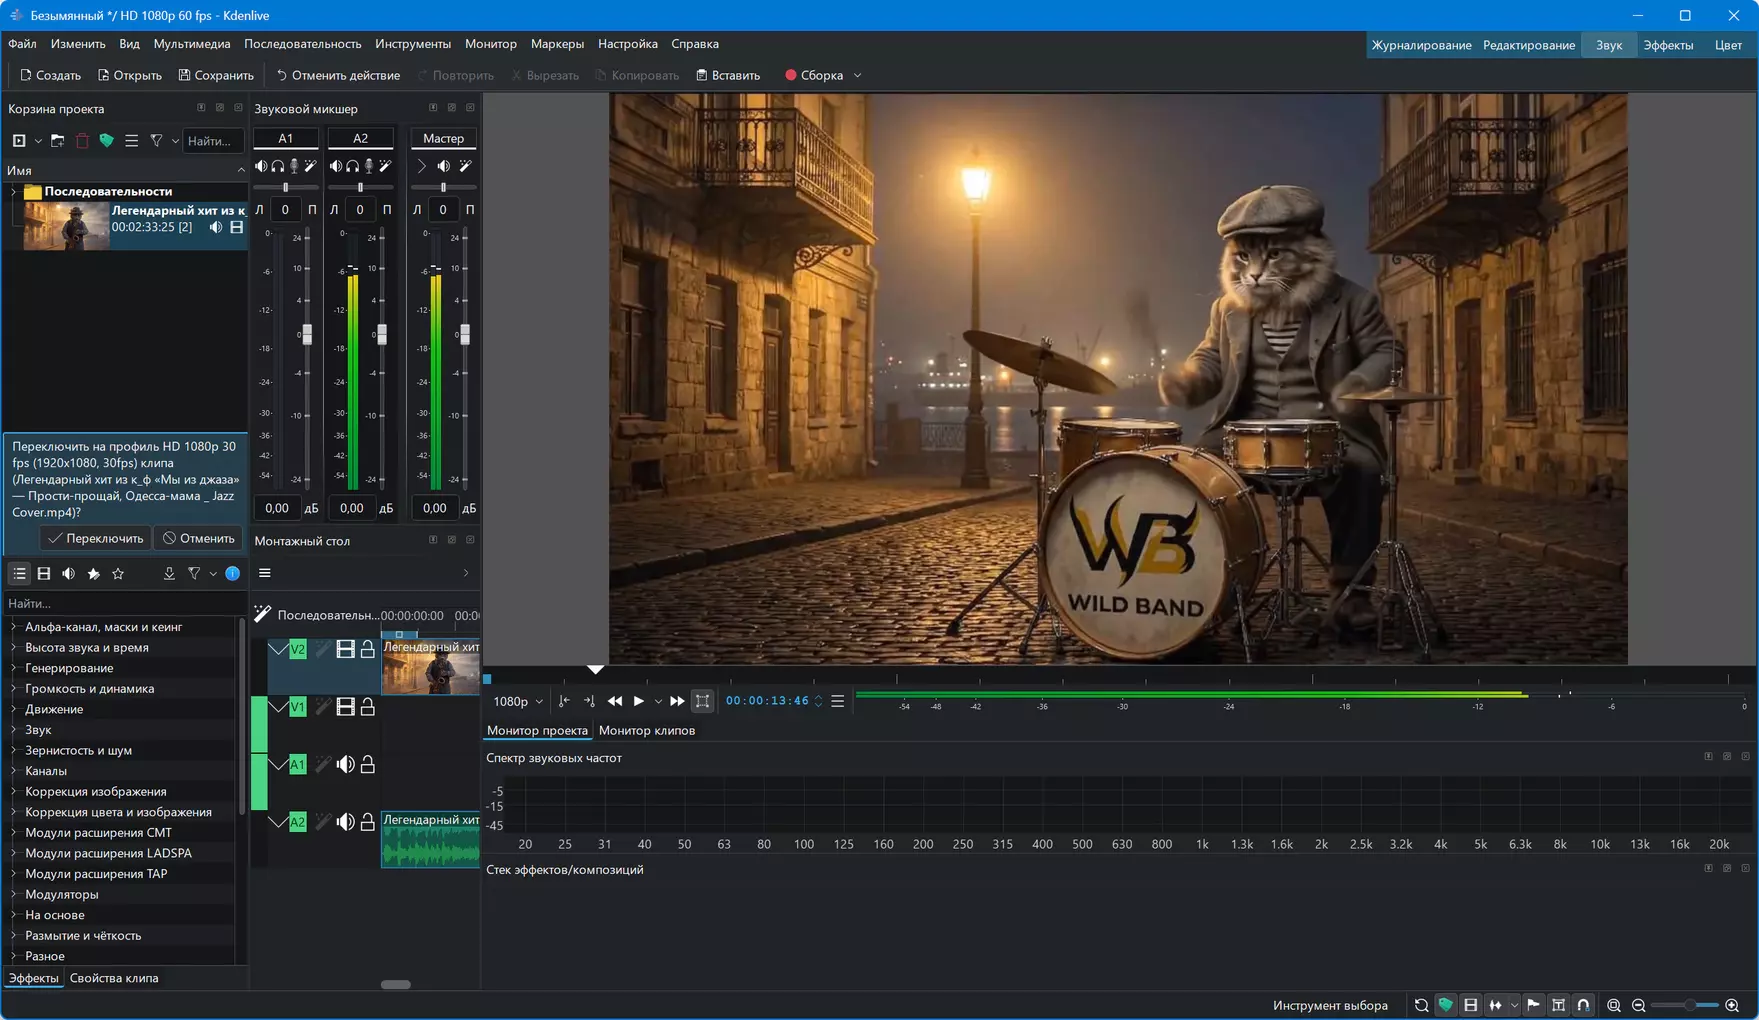This screenshot has height=1020, width=1759.
Task: Show favorite effects with the star icon
Action: tap(118, 573)
